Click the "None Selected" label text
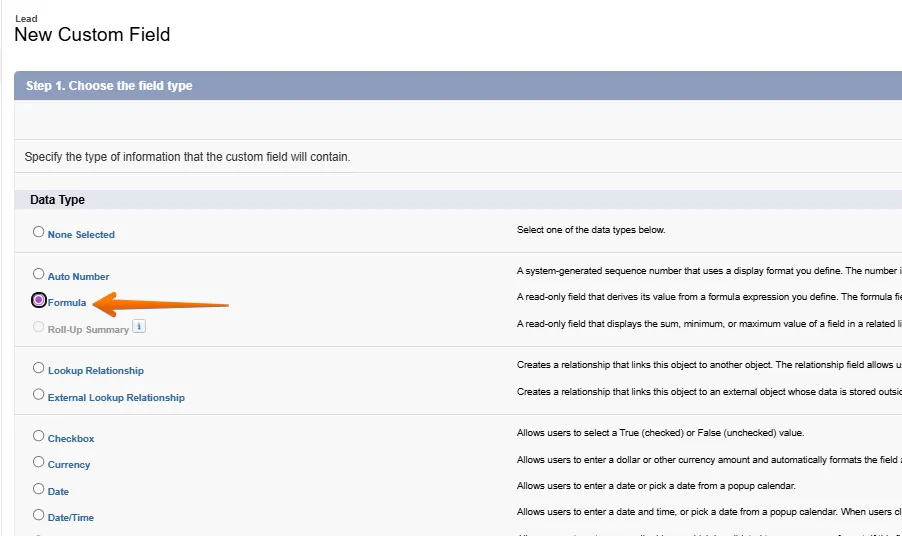Screen dimensions: 902x536 (81, 235)
